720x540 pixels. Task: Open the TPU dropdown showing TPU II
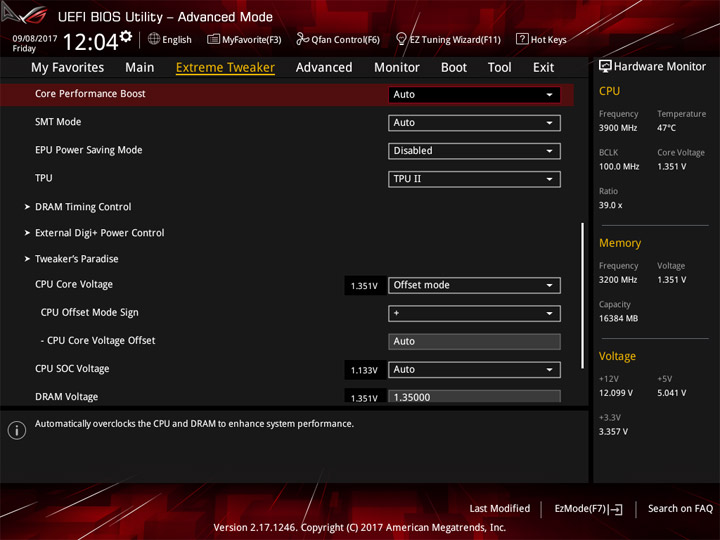click(x=474, y=179)
